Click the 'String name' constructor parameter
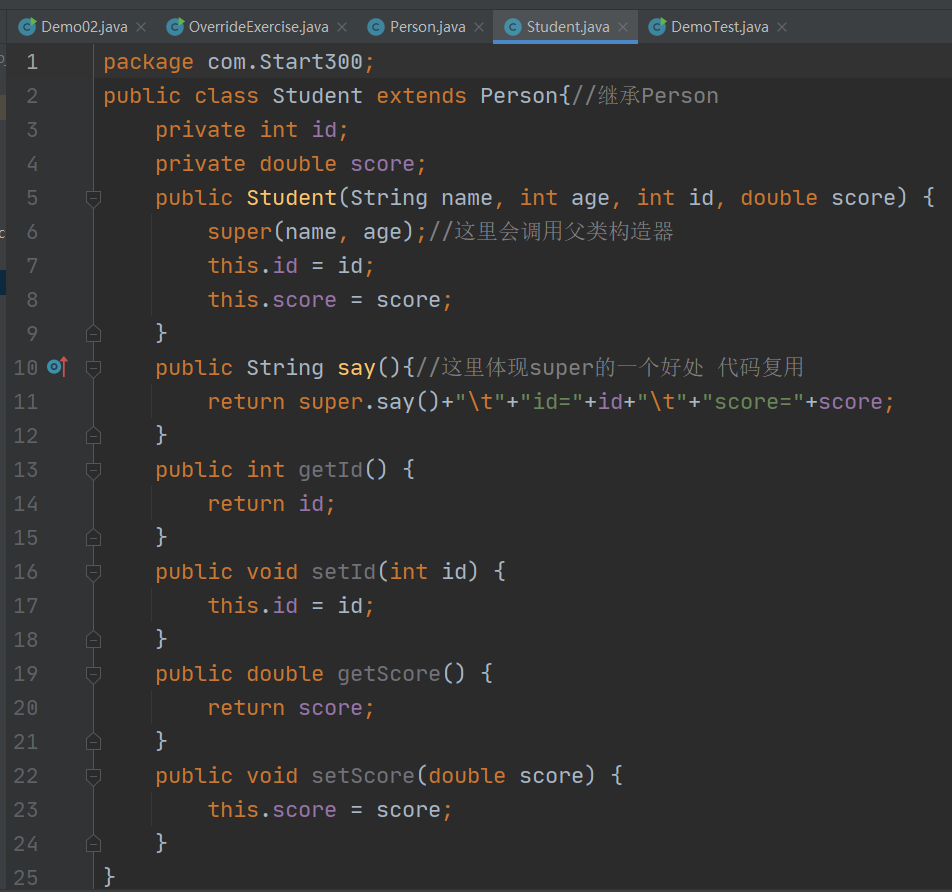This screenshot has height=892, width=952. [x=421, y=198]
